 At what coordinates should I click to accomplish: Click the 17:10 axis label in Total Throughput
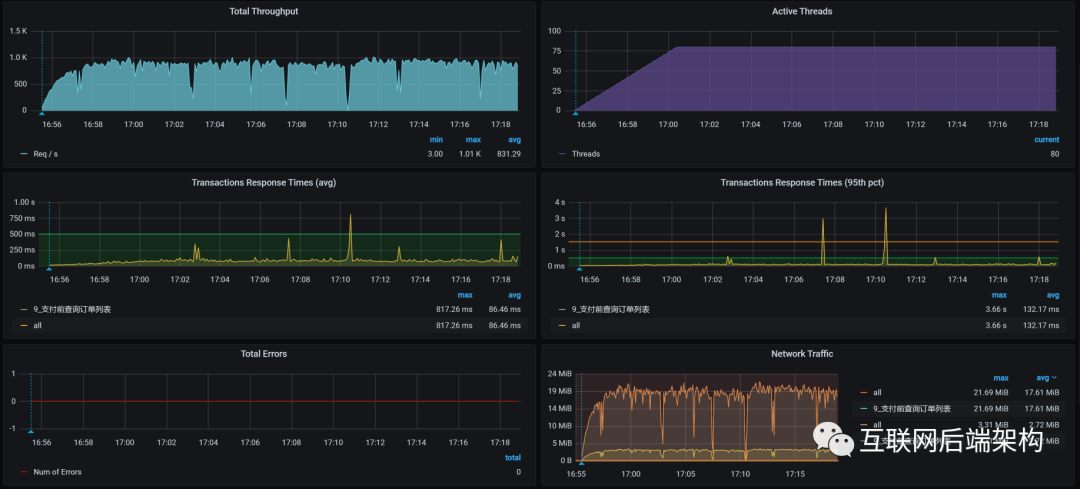pos(338,125)
